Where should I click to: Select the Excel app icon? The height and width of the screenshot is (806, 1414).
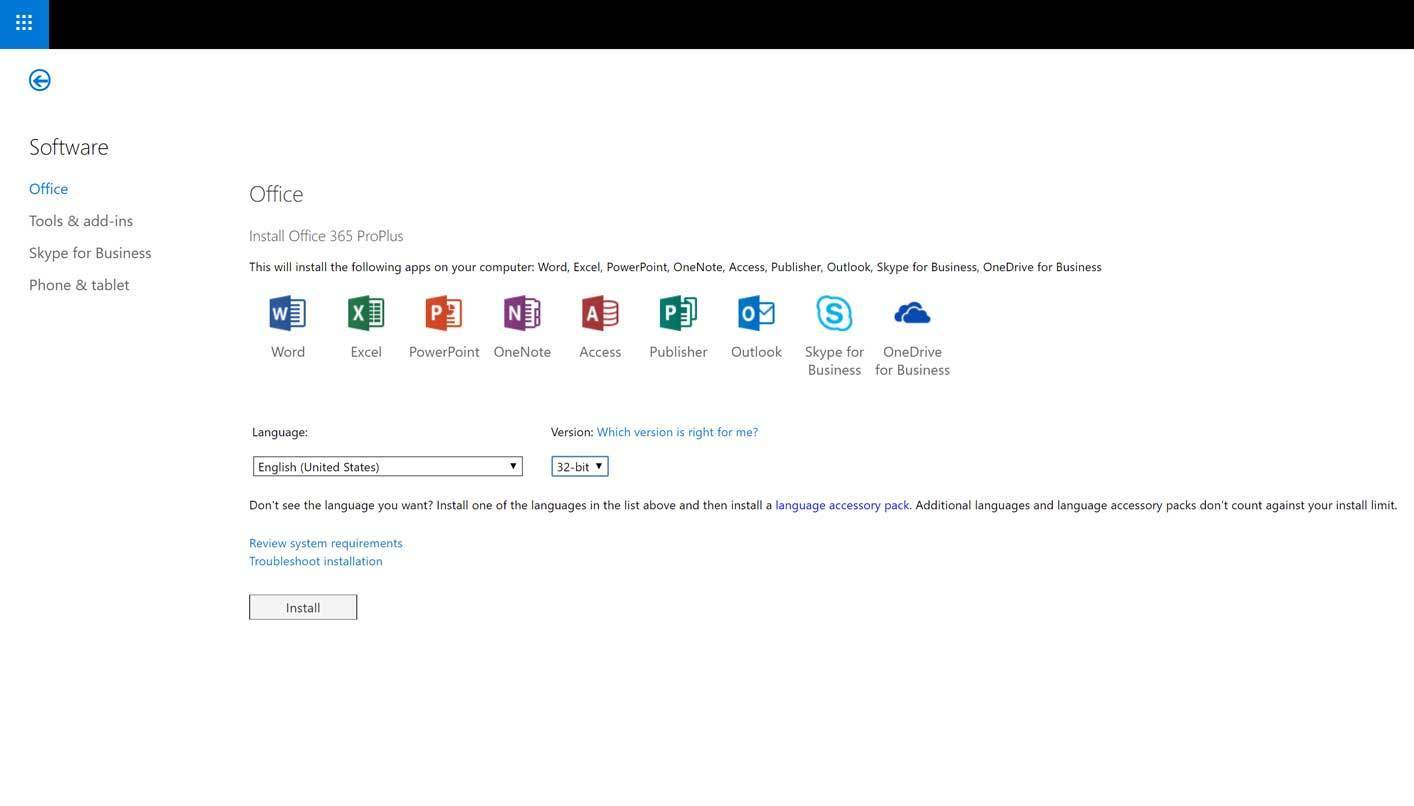pyautogui.click(x=366, y=312)
